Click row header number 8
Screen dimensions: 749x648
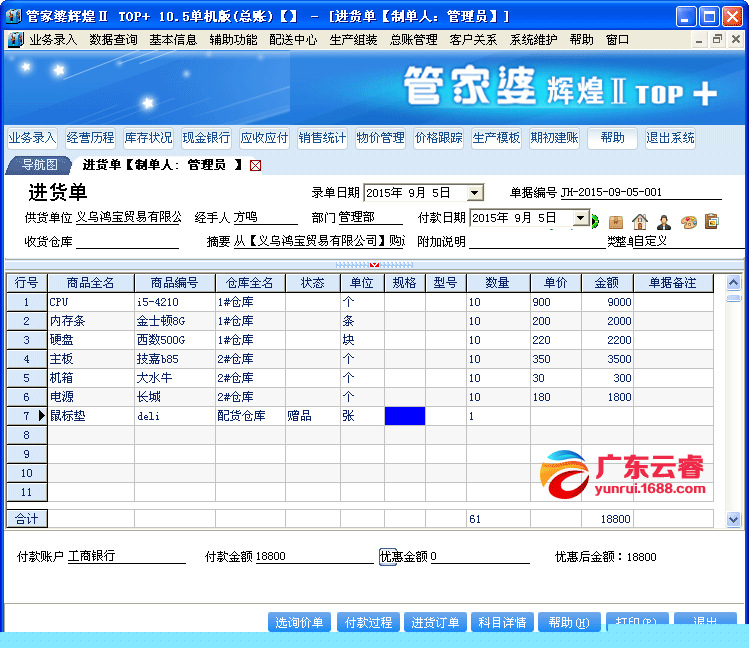pyautogui.click(x=27, y=435)
